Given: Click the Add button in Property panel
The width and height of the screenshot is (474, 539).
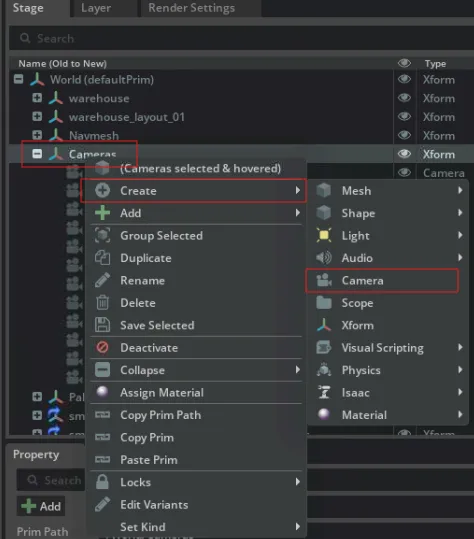Looking at the screenshot, I should tap(41, 506).
